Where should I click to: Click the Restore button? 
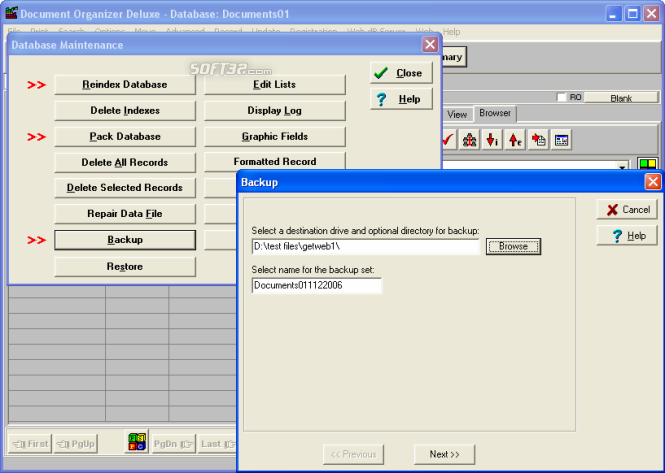click(x=125, y=266)
